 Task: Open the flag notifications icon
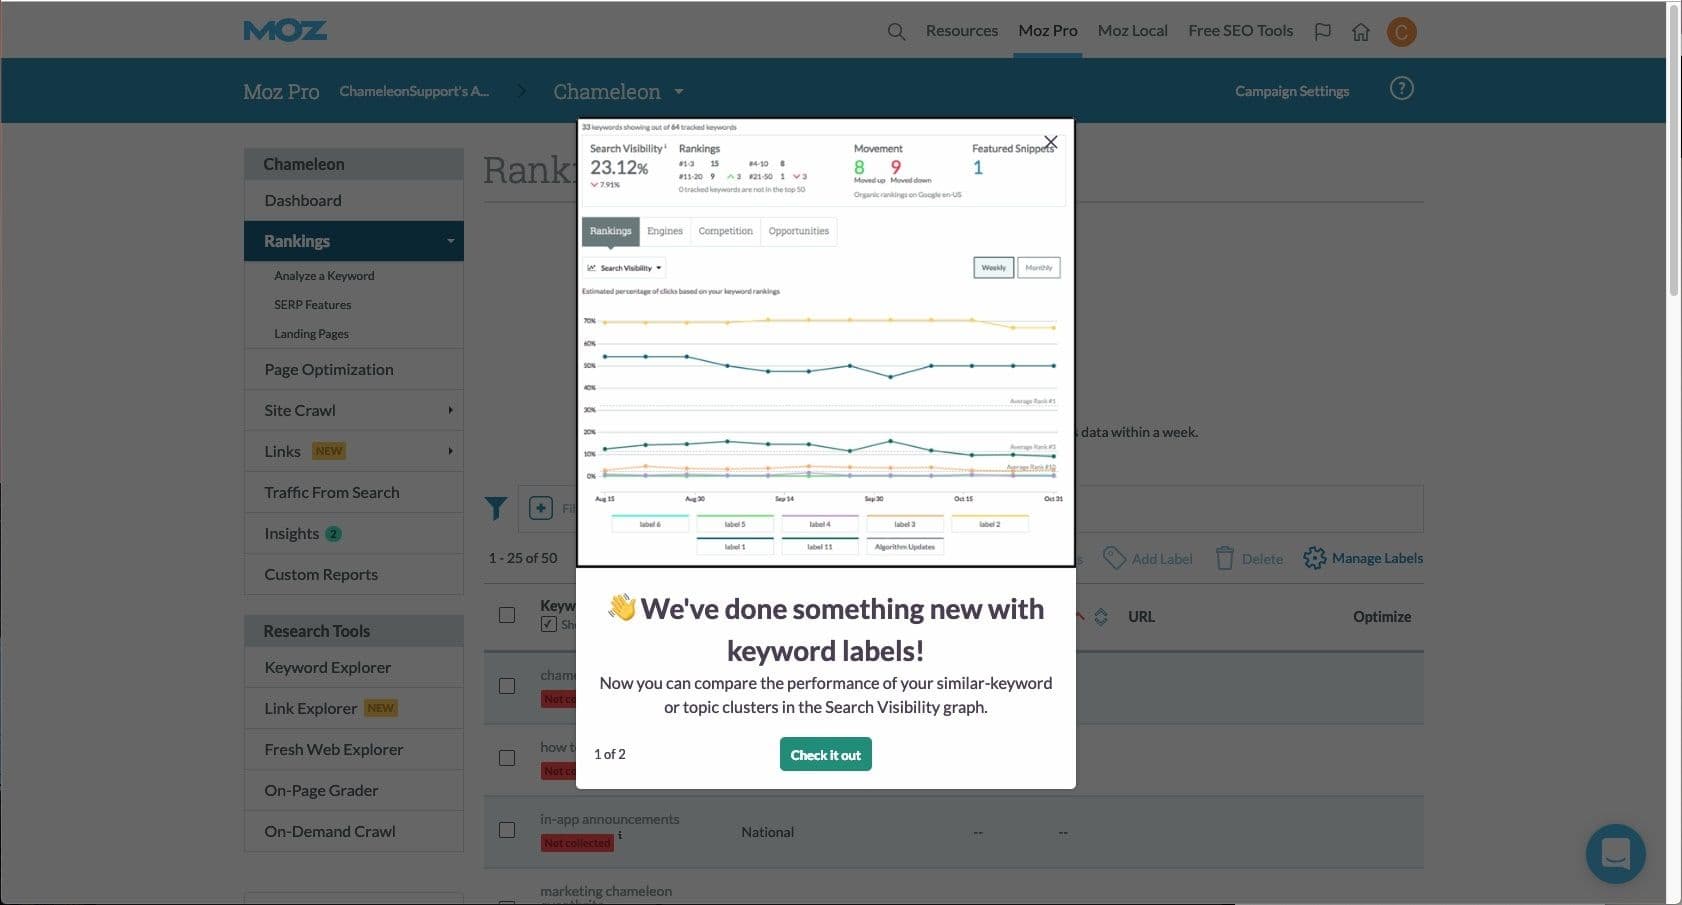[x=1322, y=32]
